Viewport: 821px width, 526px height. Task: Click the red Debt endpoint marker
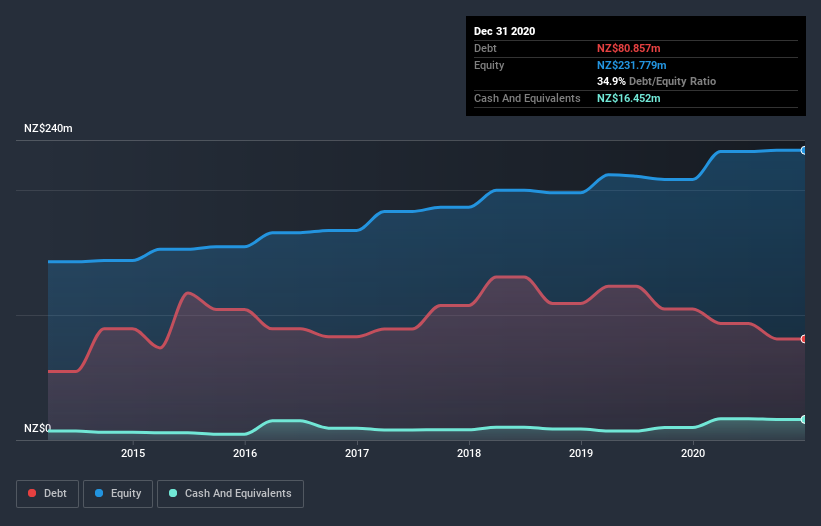pyautogui.click(x=803, y=339)
